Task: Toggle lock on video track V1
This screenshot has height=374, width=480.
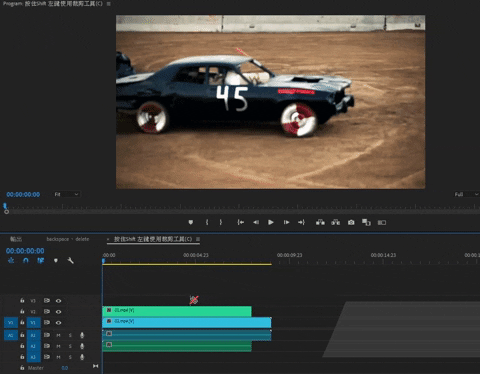Action: (x=22, y=322)
